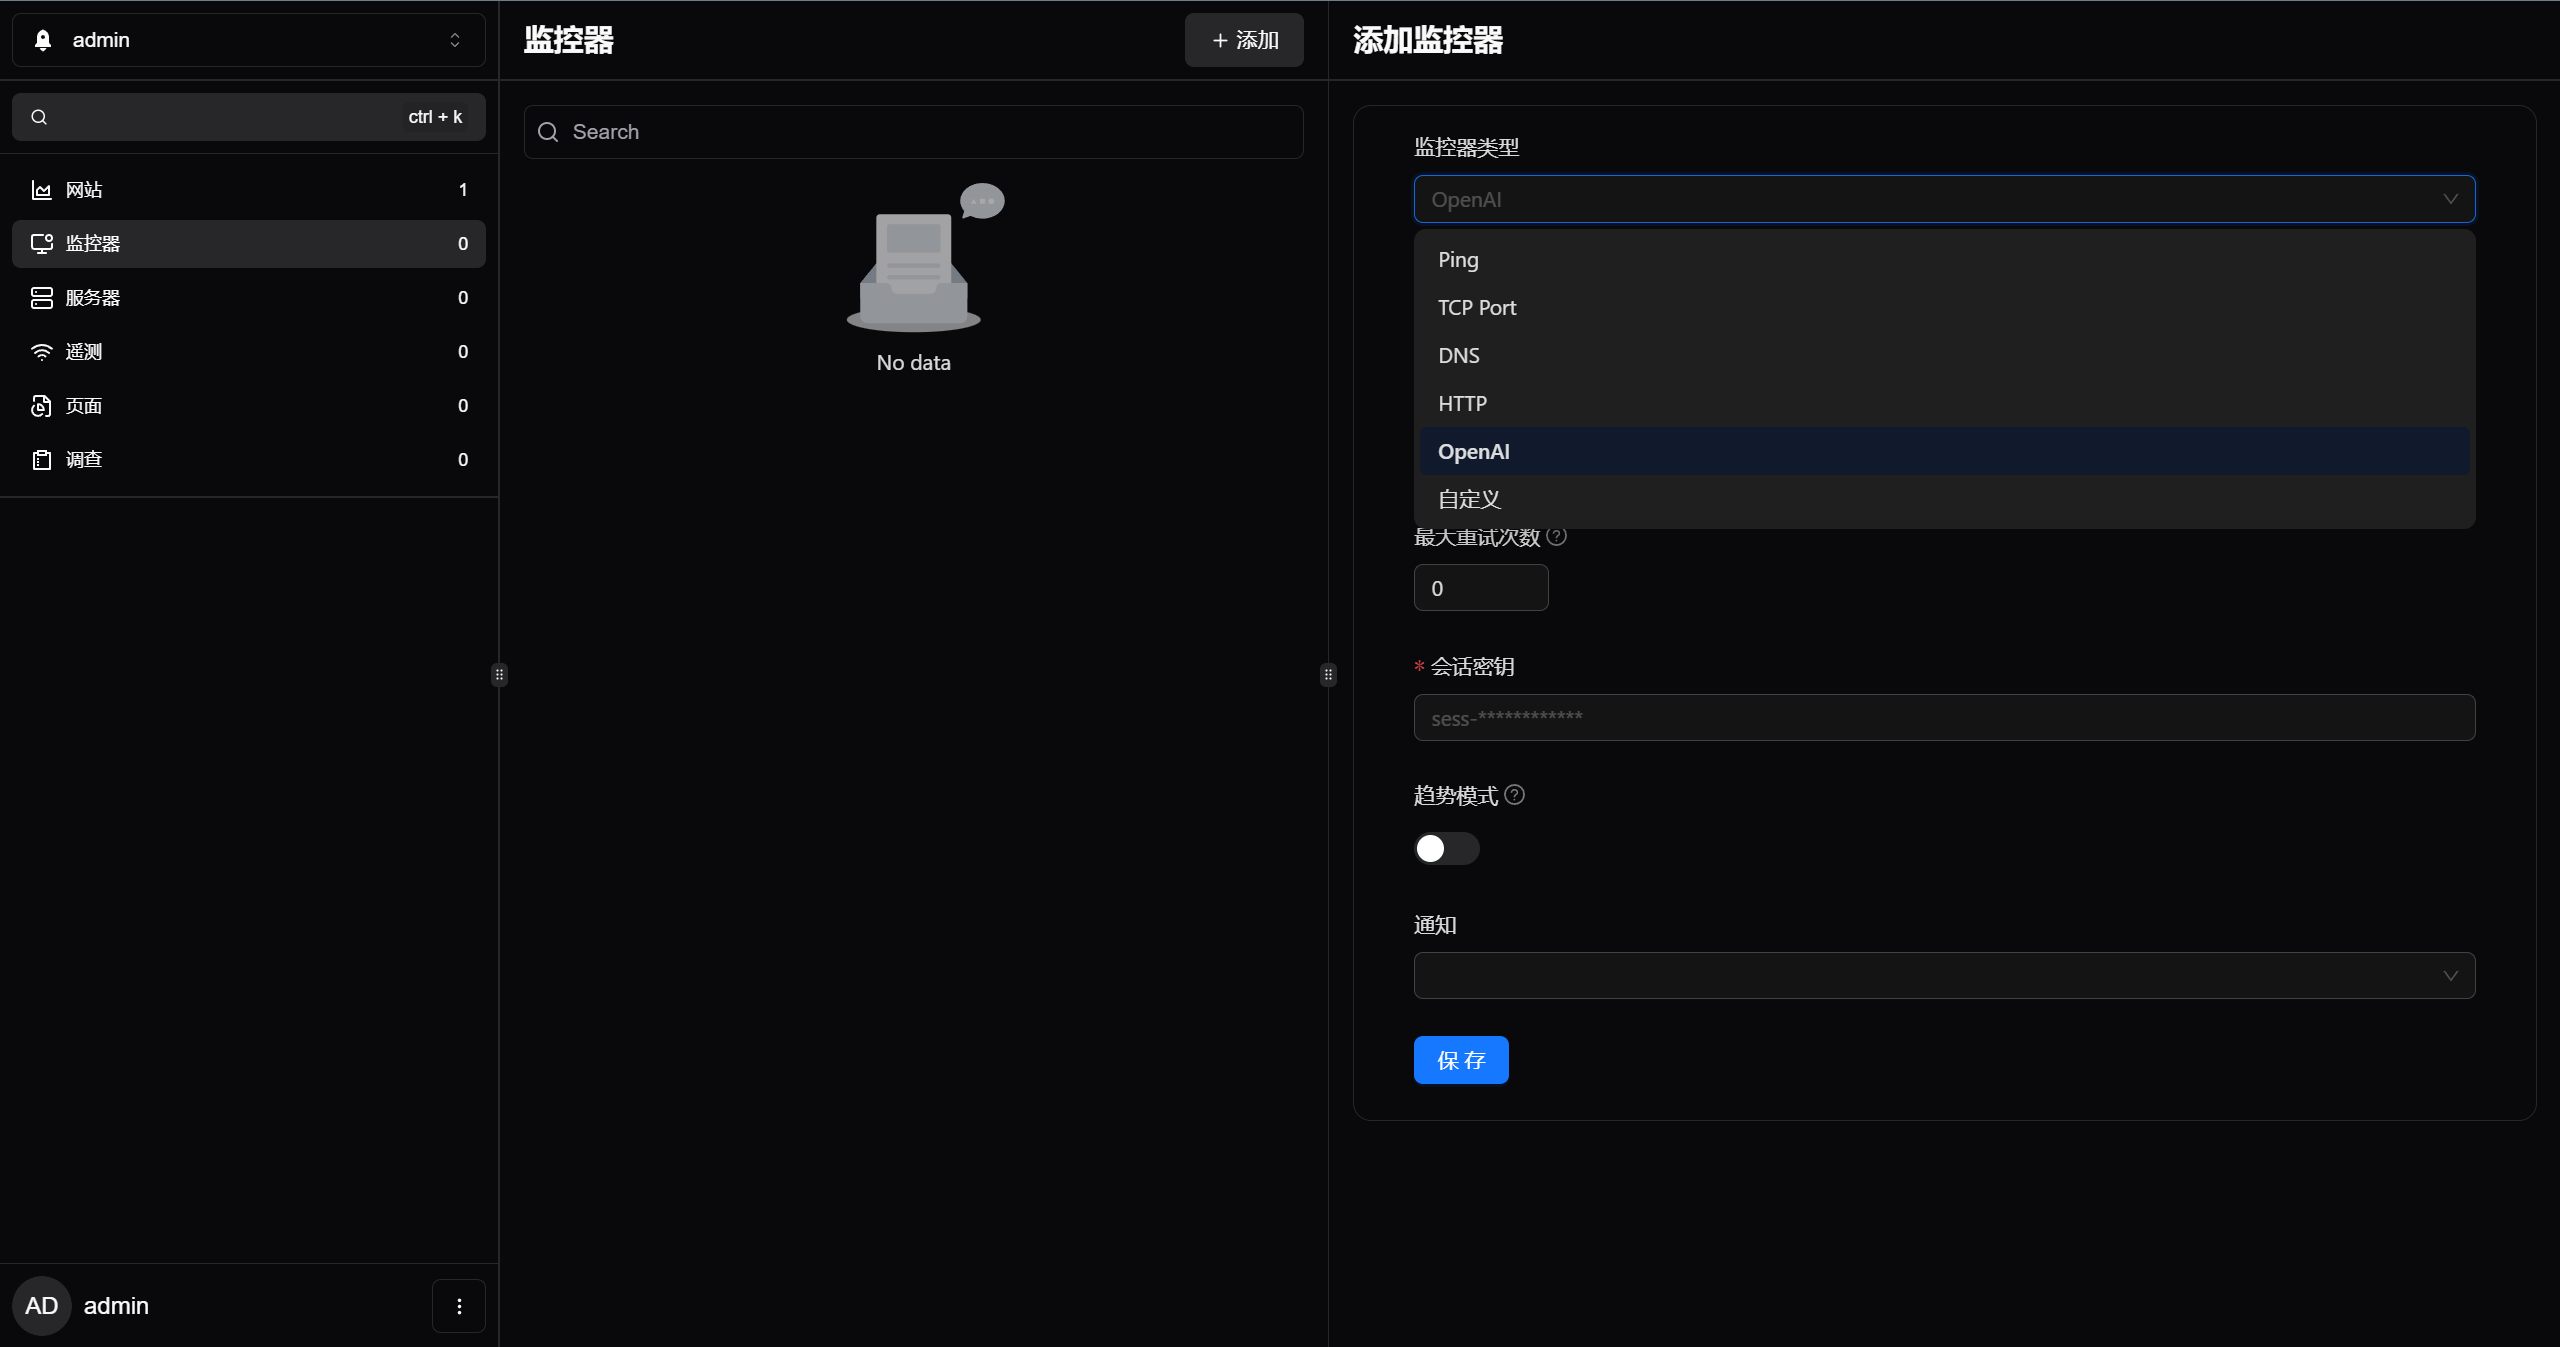Click the resize handle between list and form panels
The image size is (2560, 1347).
click(1328, 675)
